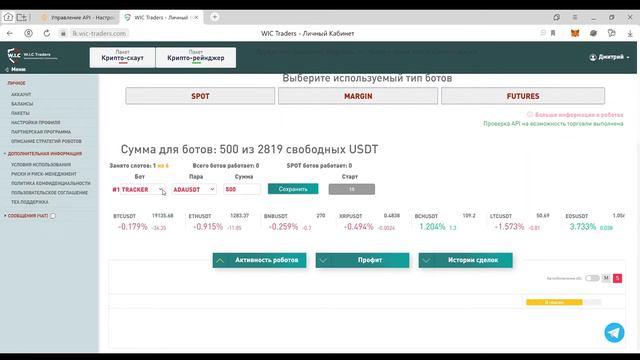Click the Сохранить button
640x360 pixels.
point(293,189)
